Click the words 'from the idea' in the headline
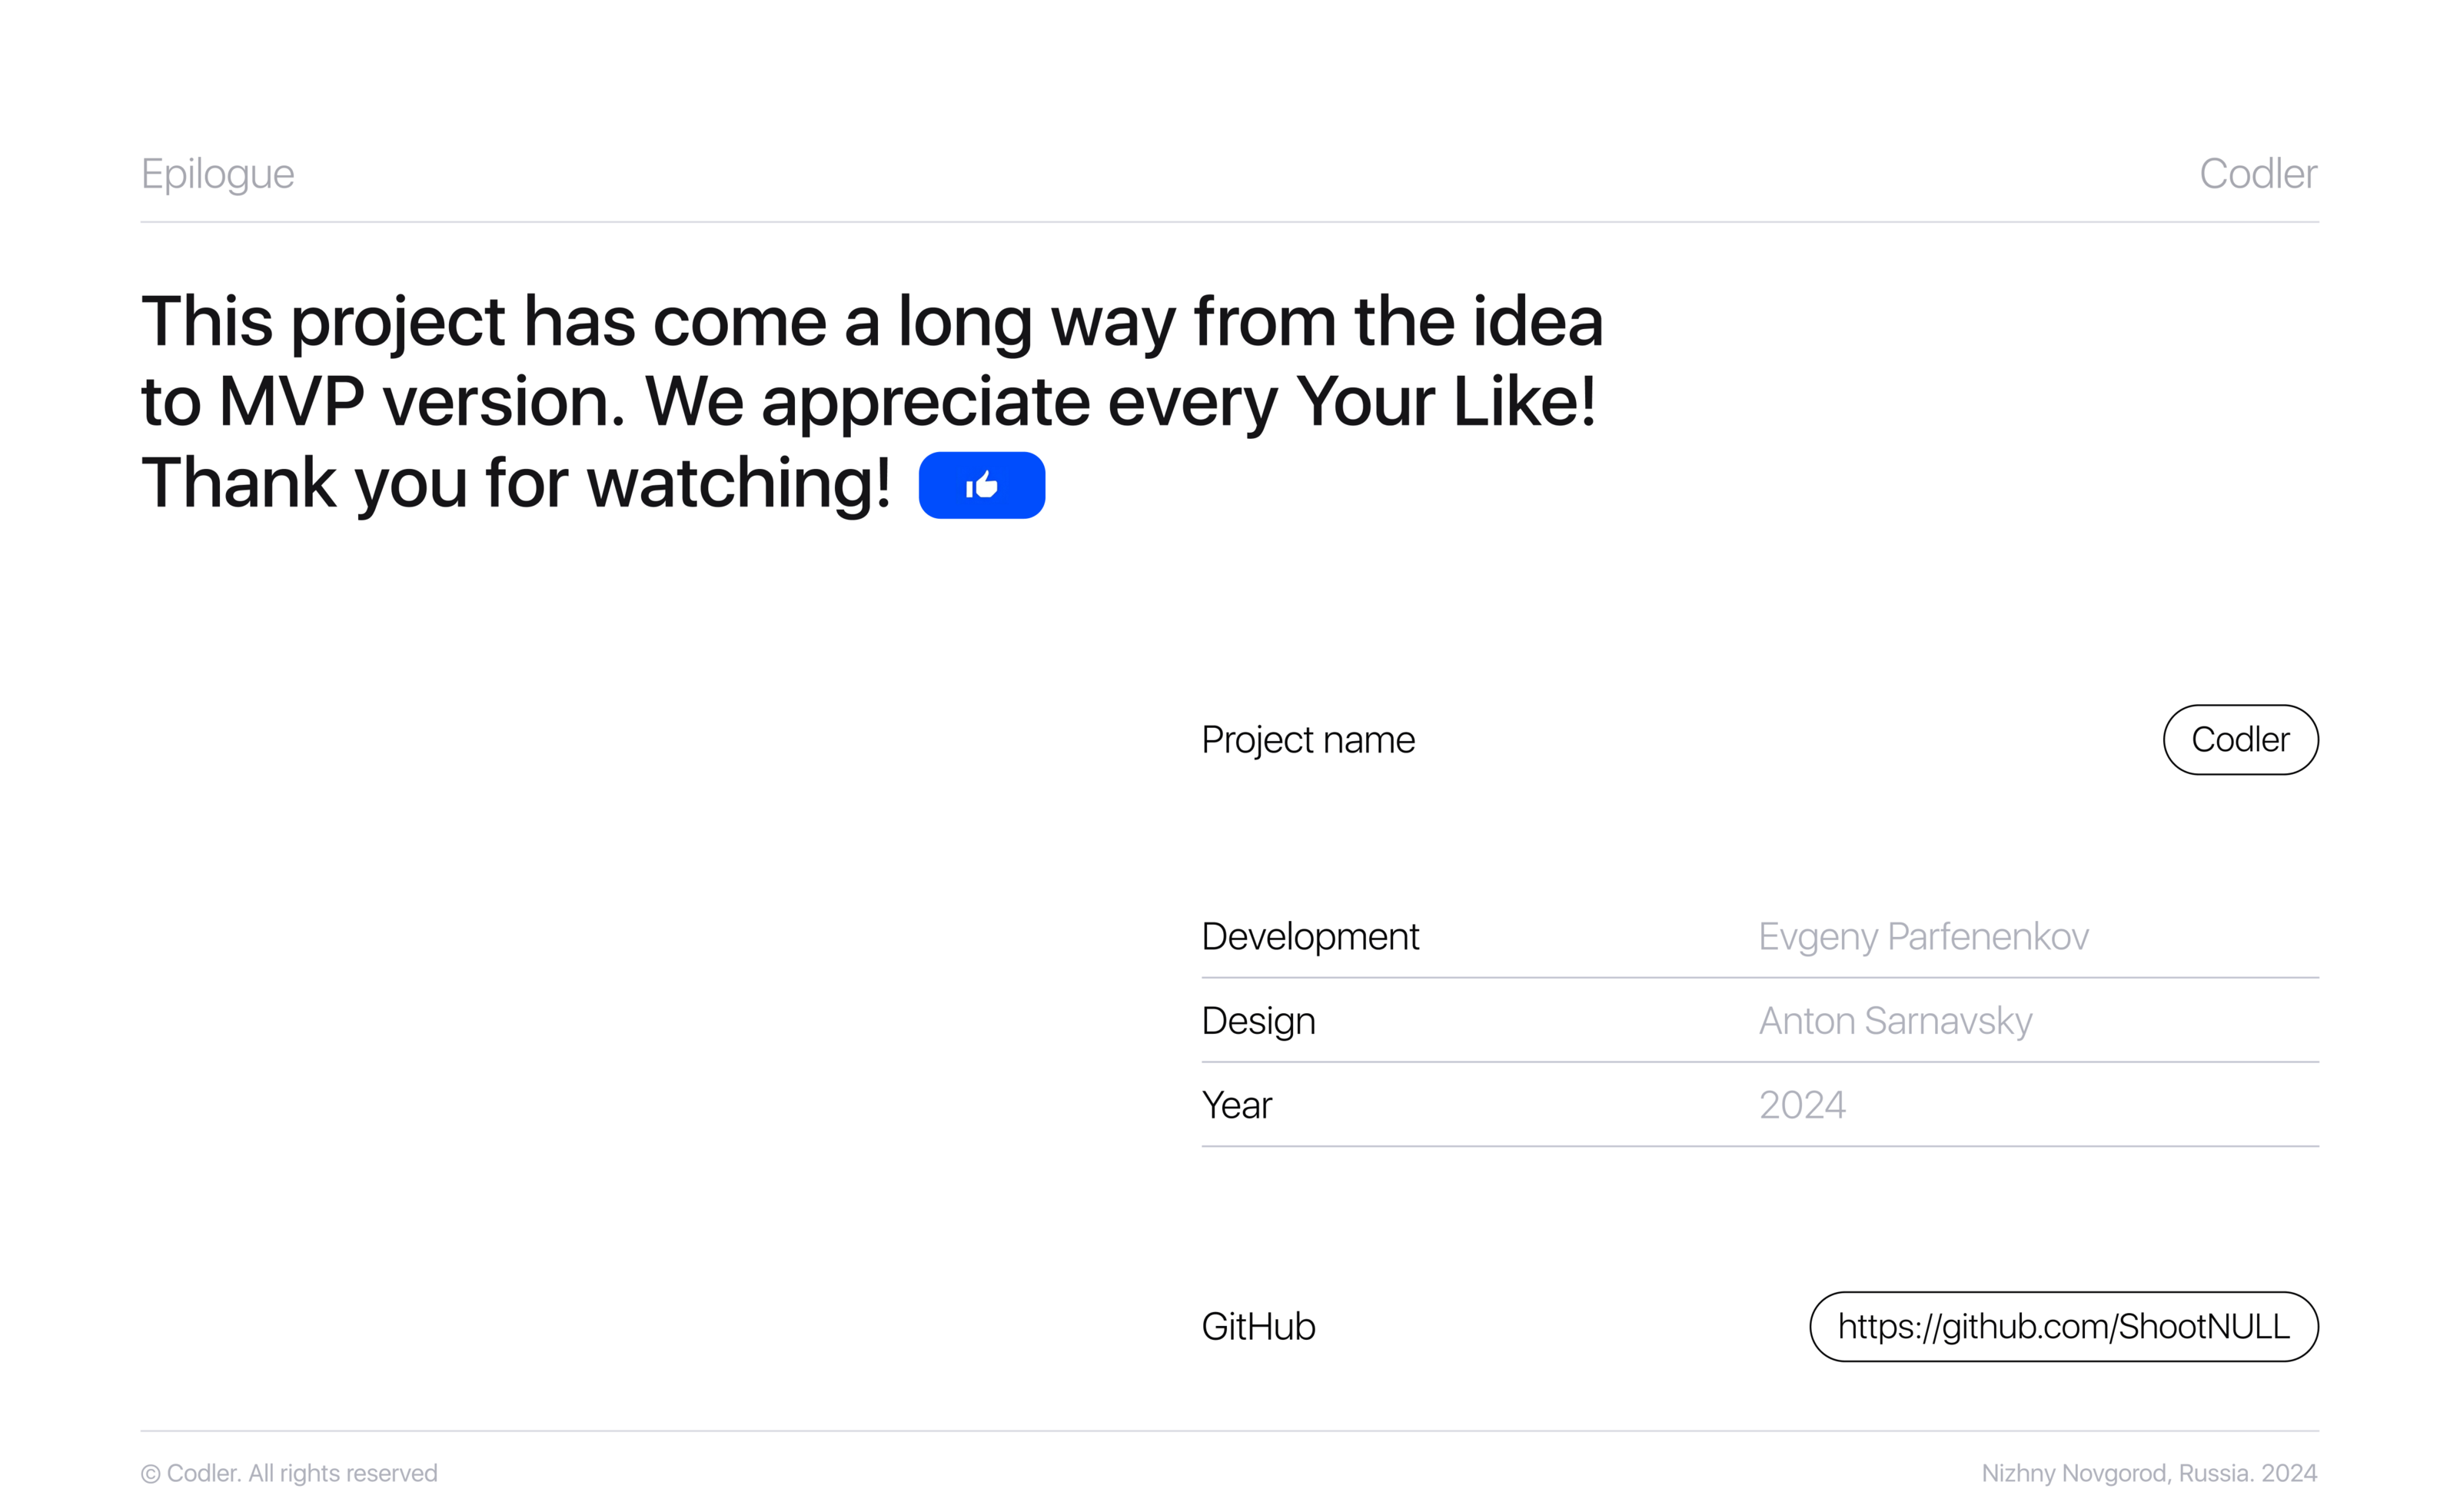Viewport: 2460px width, 1512px height. point(1398,322)
